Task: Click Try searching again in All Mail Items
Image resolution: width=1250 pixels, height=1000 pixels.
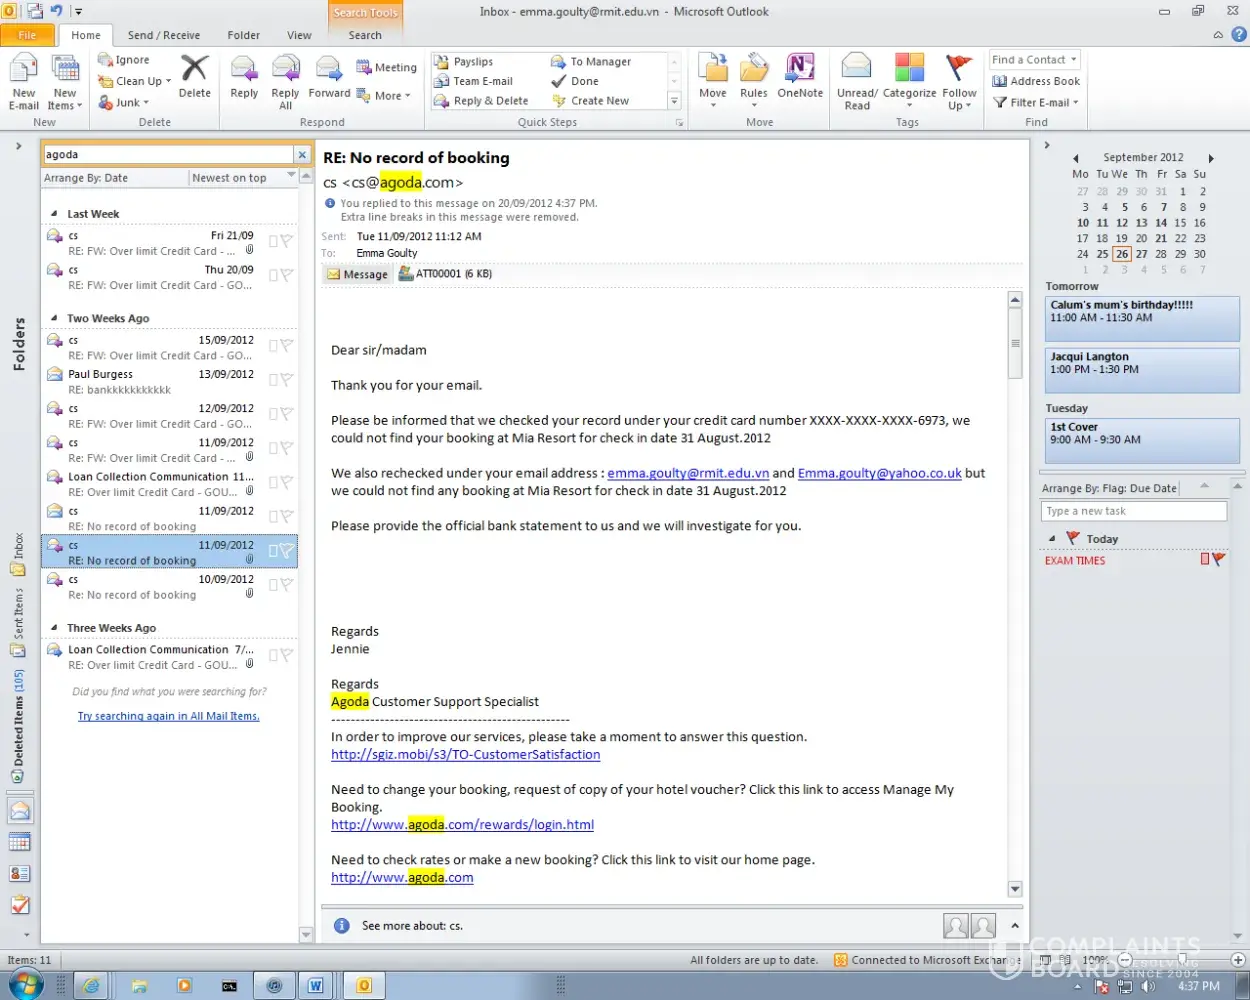Action: click(x=168, y=716)
